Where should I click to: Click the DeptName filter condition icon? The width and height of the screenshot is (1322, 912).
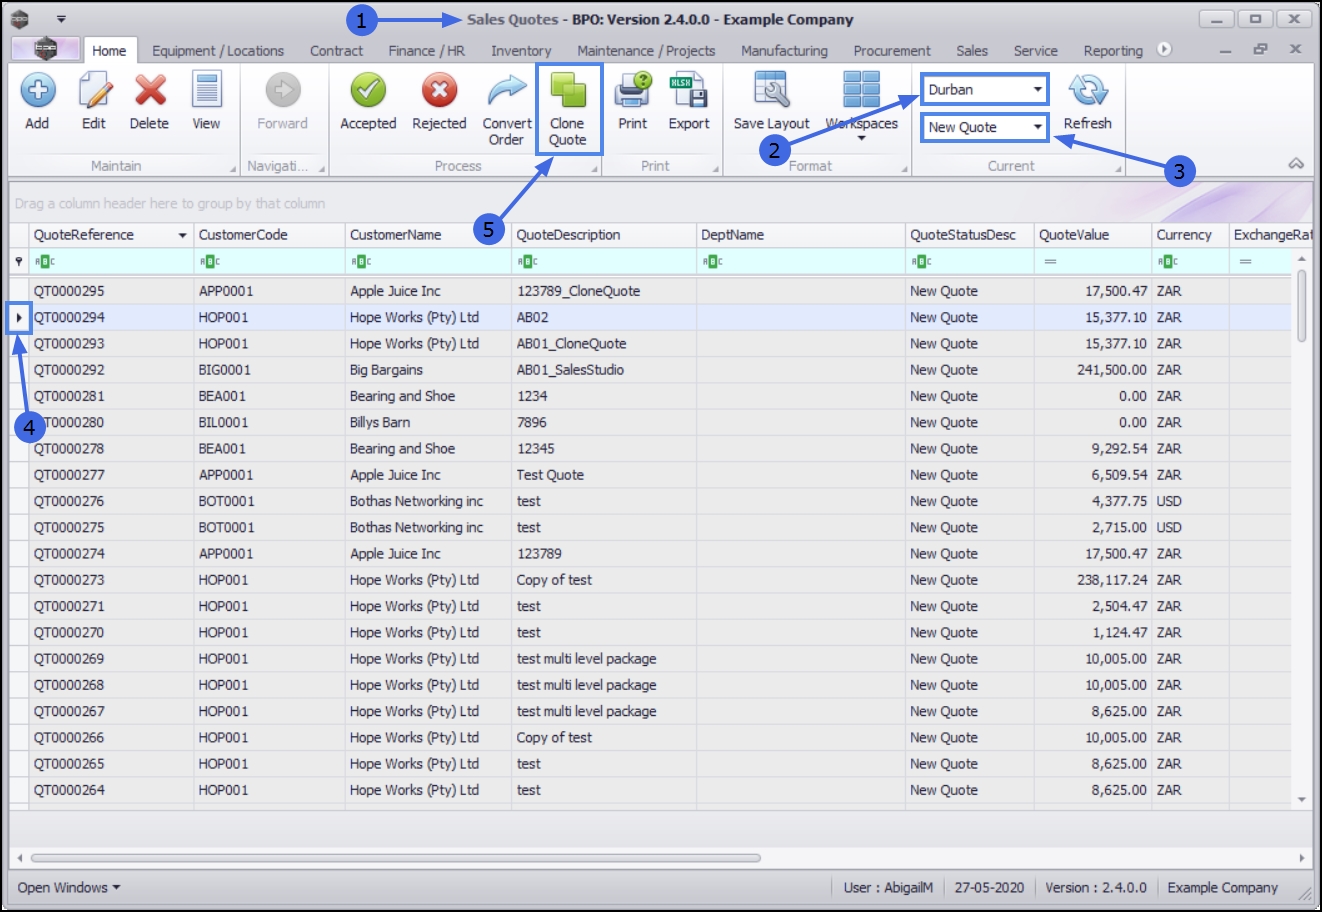tap(712, 262)
